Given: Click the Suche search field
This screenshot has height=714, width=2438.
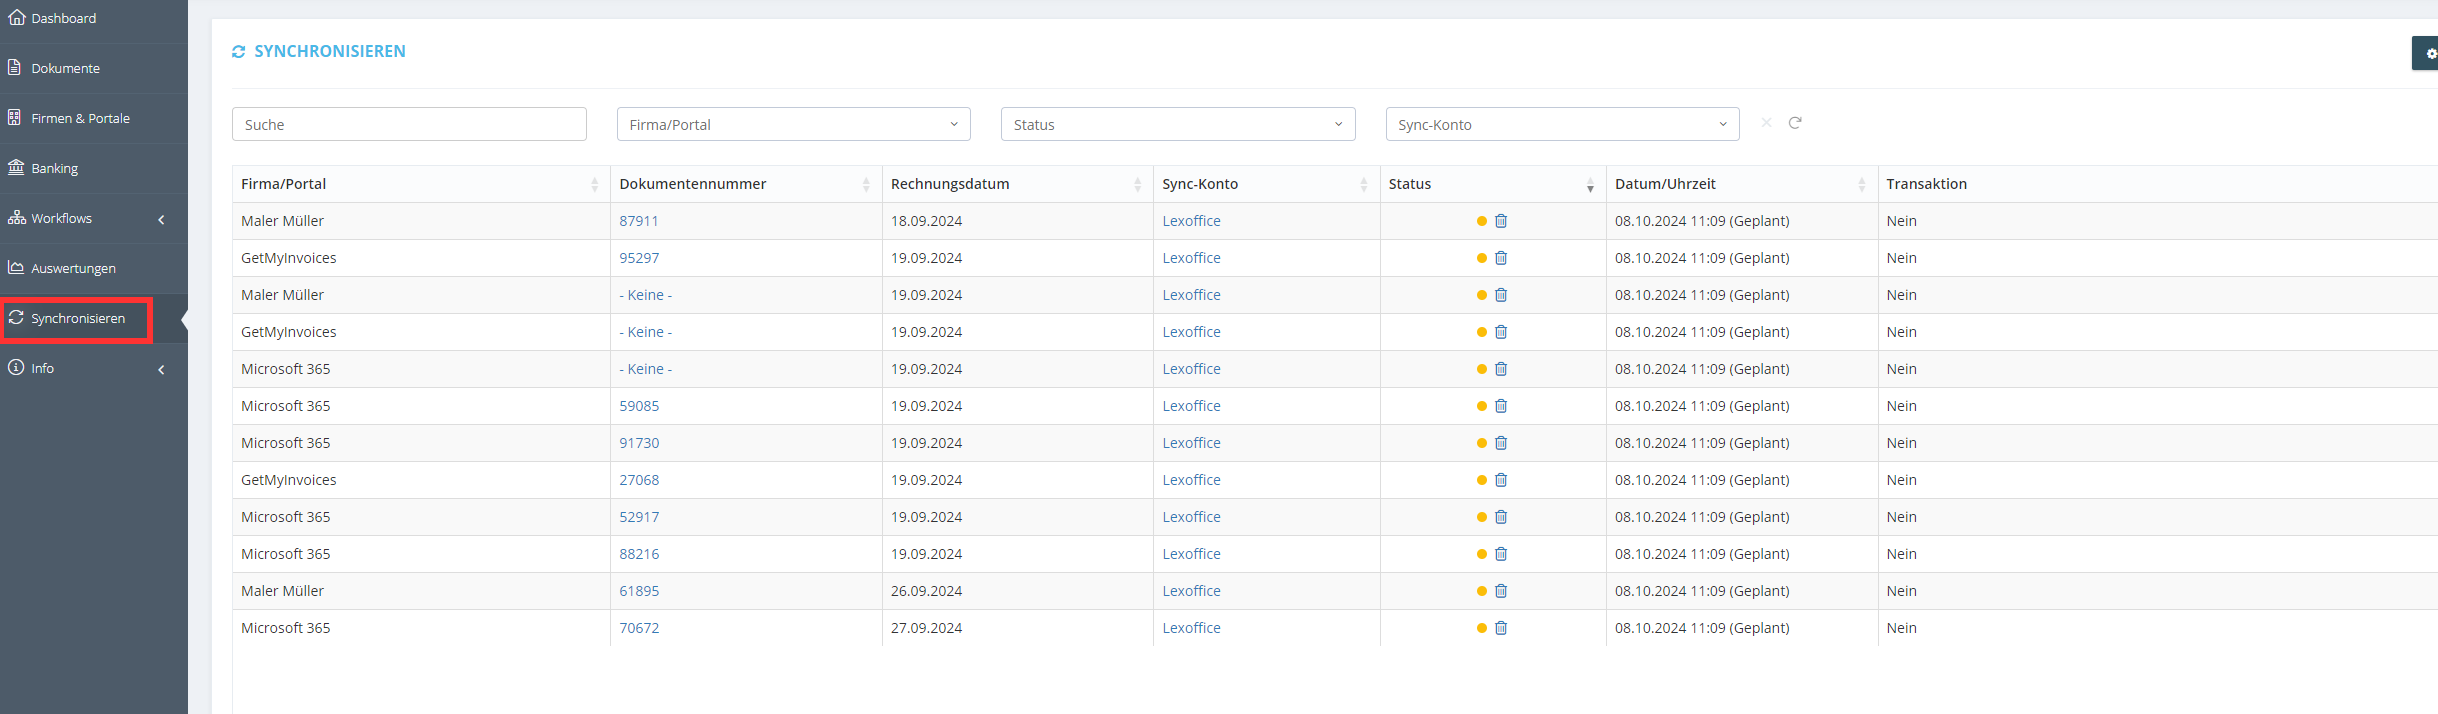Looking at the screenshot, I should pyautogui.click(x=409, y=124).
